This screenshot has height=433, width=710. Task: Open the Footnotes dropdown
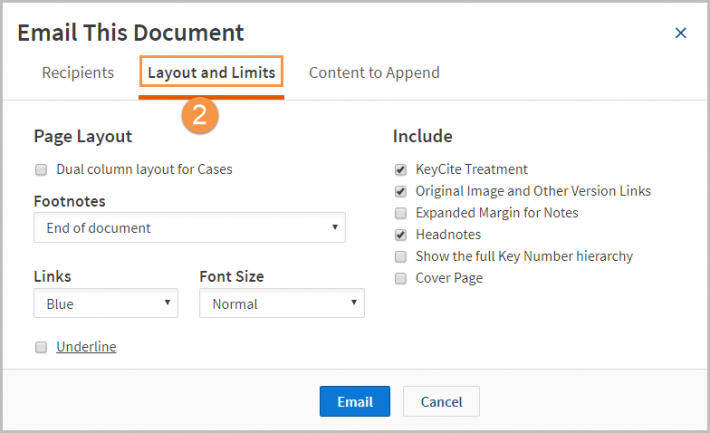(x=189, y=227)
